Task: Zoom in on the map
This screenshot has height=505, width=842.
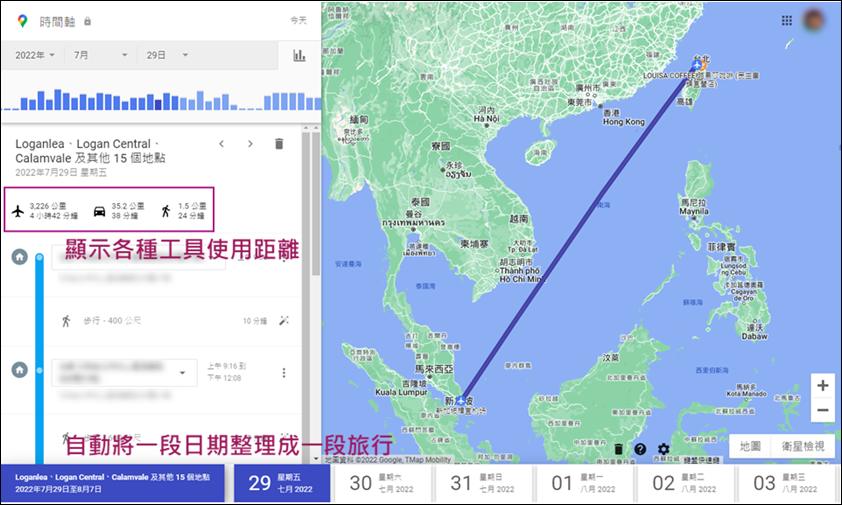Action: [x=822, y=385]
